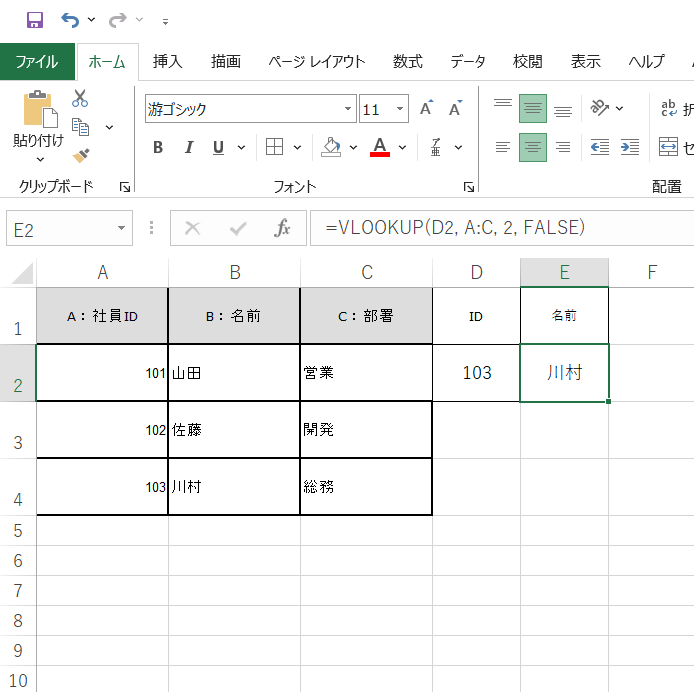This screenshot has height=692, width=694.
Task: Switch to the 数式 ribbon tab
Action: click(407, 61)
